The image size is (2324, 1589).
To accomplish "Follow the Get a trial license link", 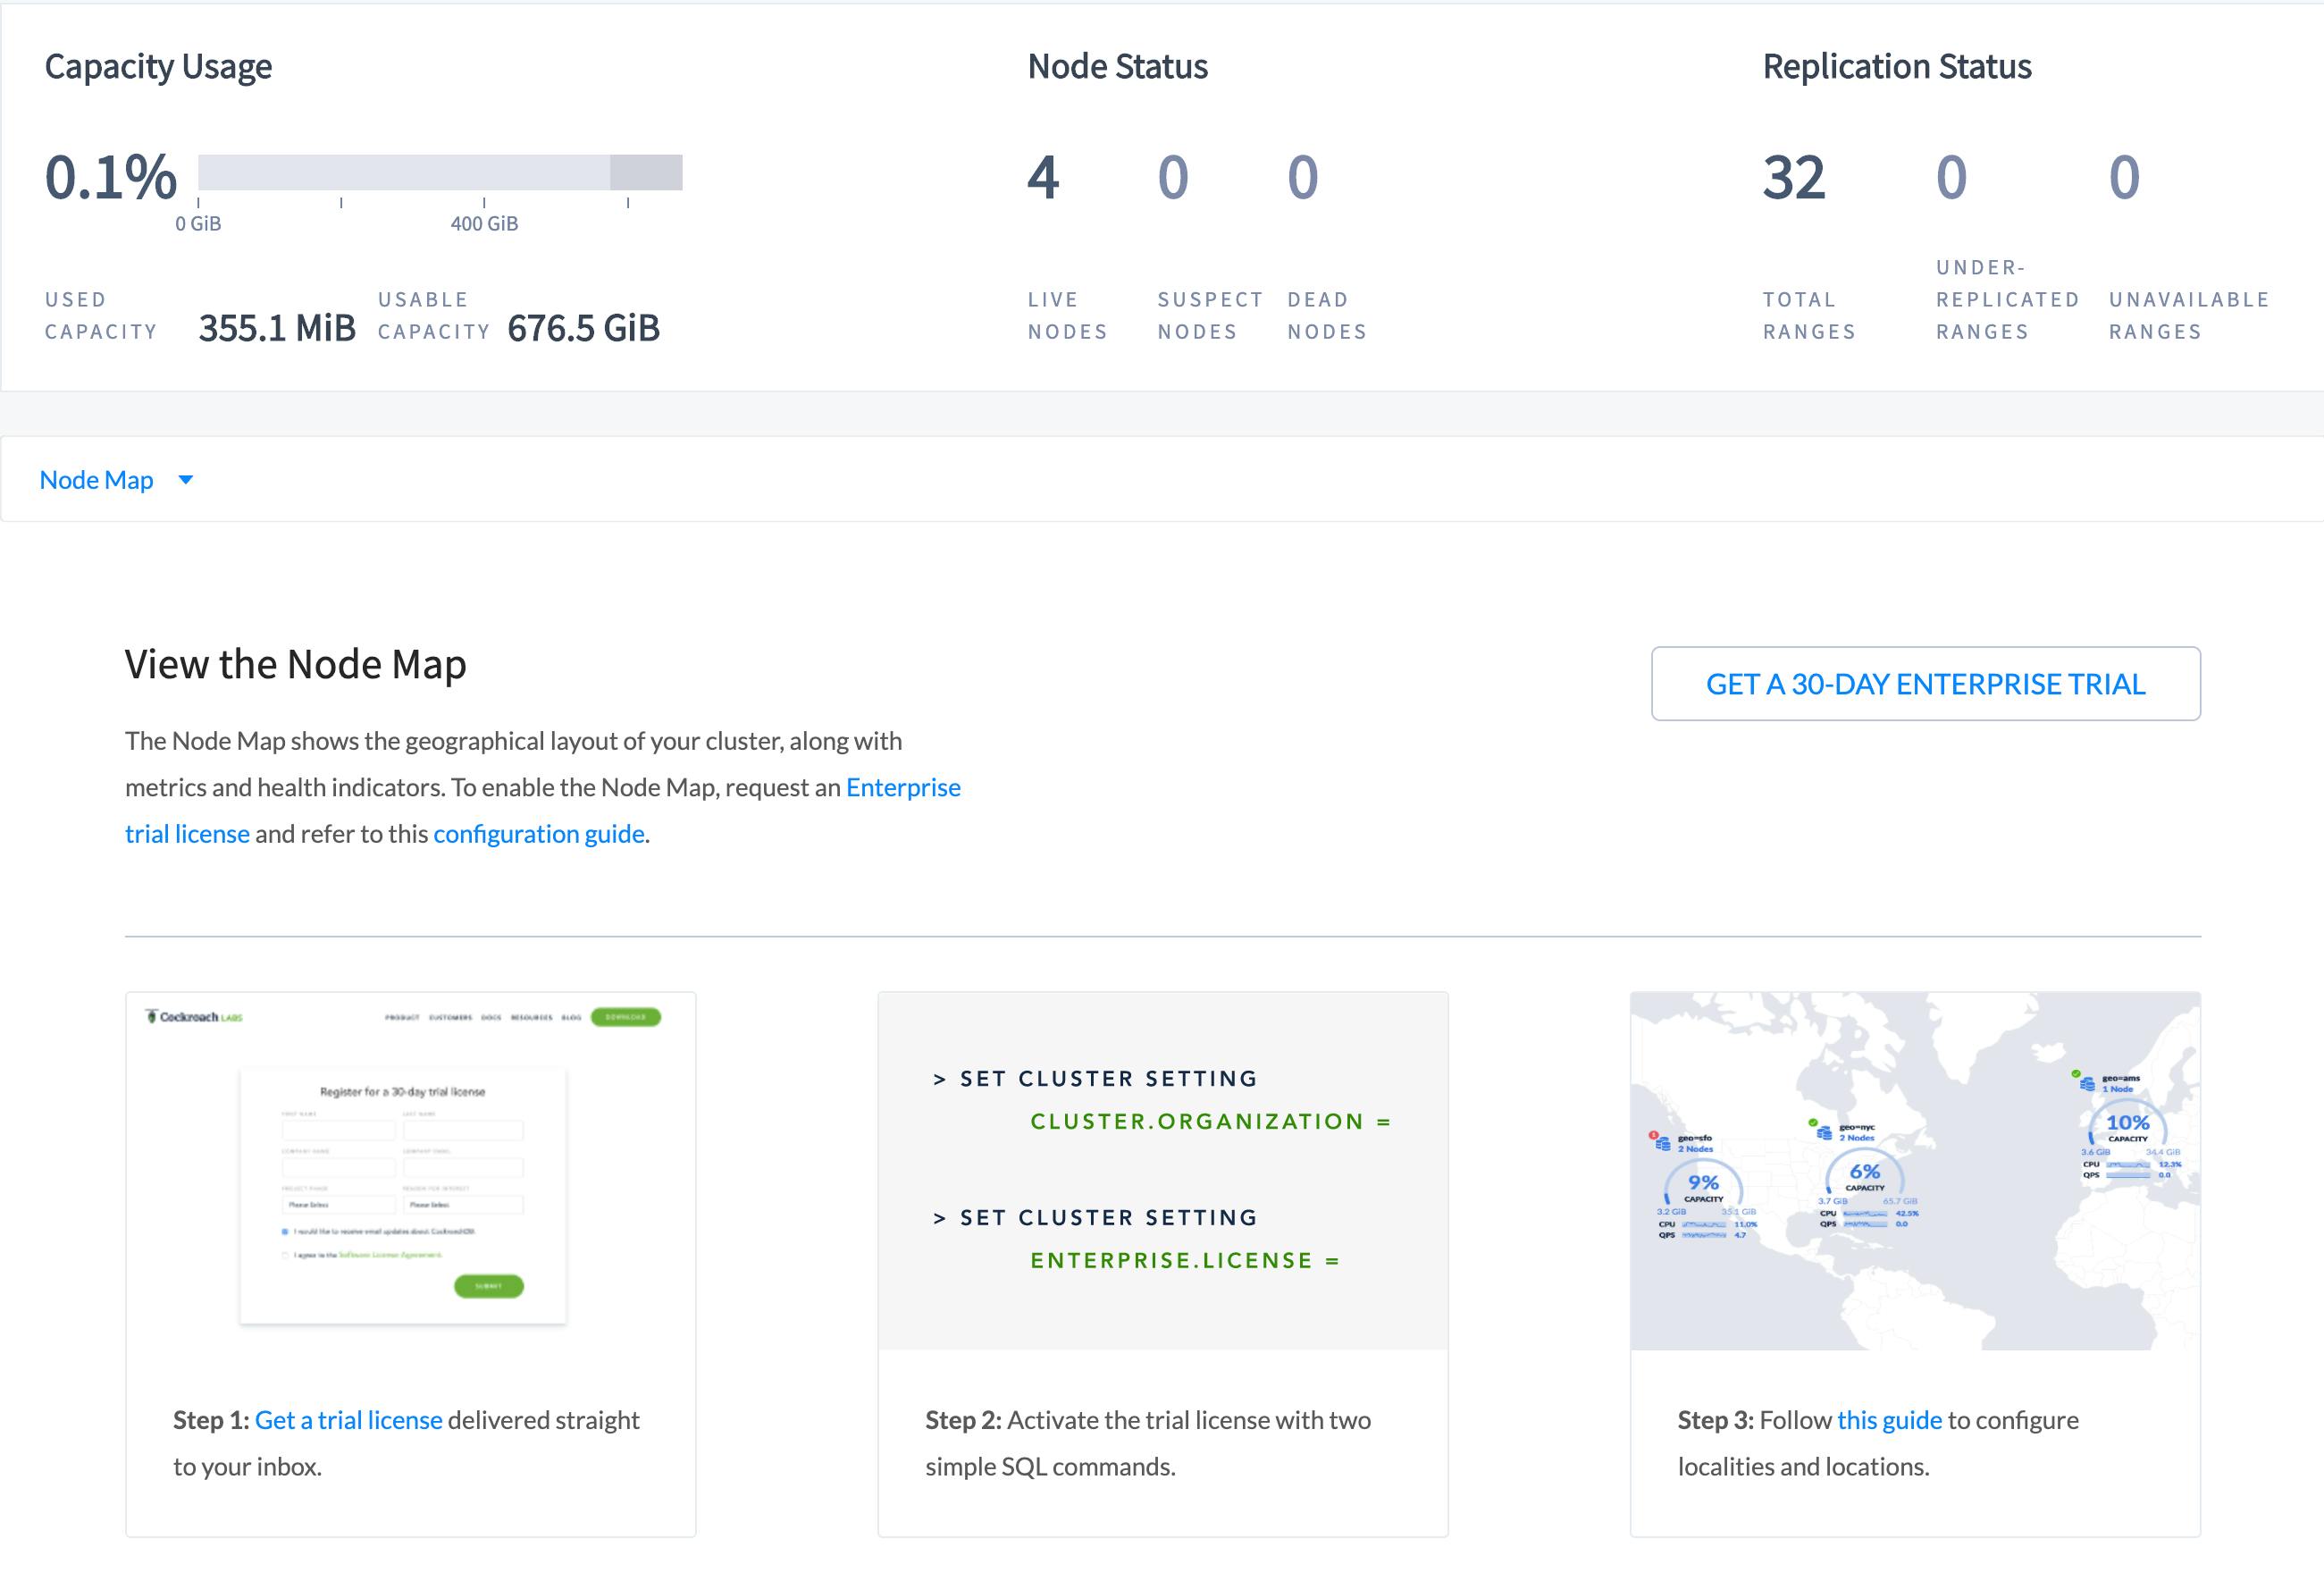I will tap(348, 1420).
